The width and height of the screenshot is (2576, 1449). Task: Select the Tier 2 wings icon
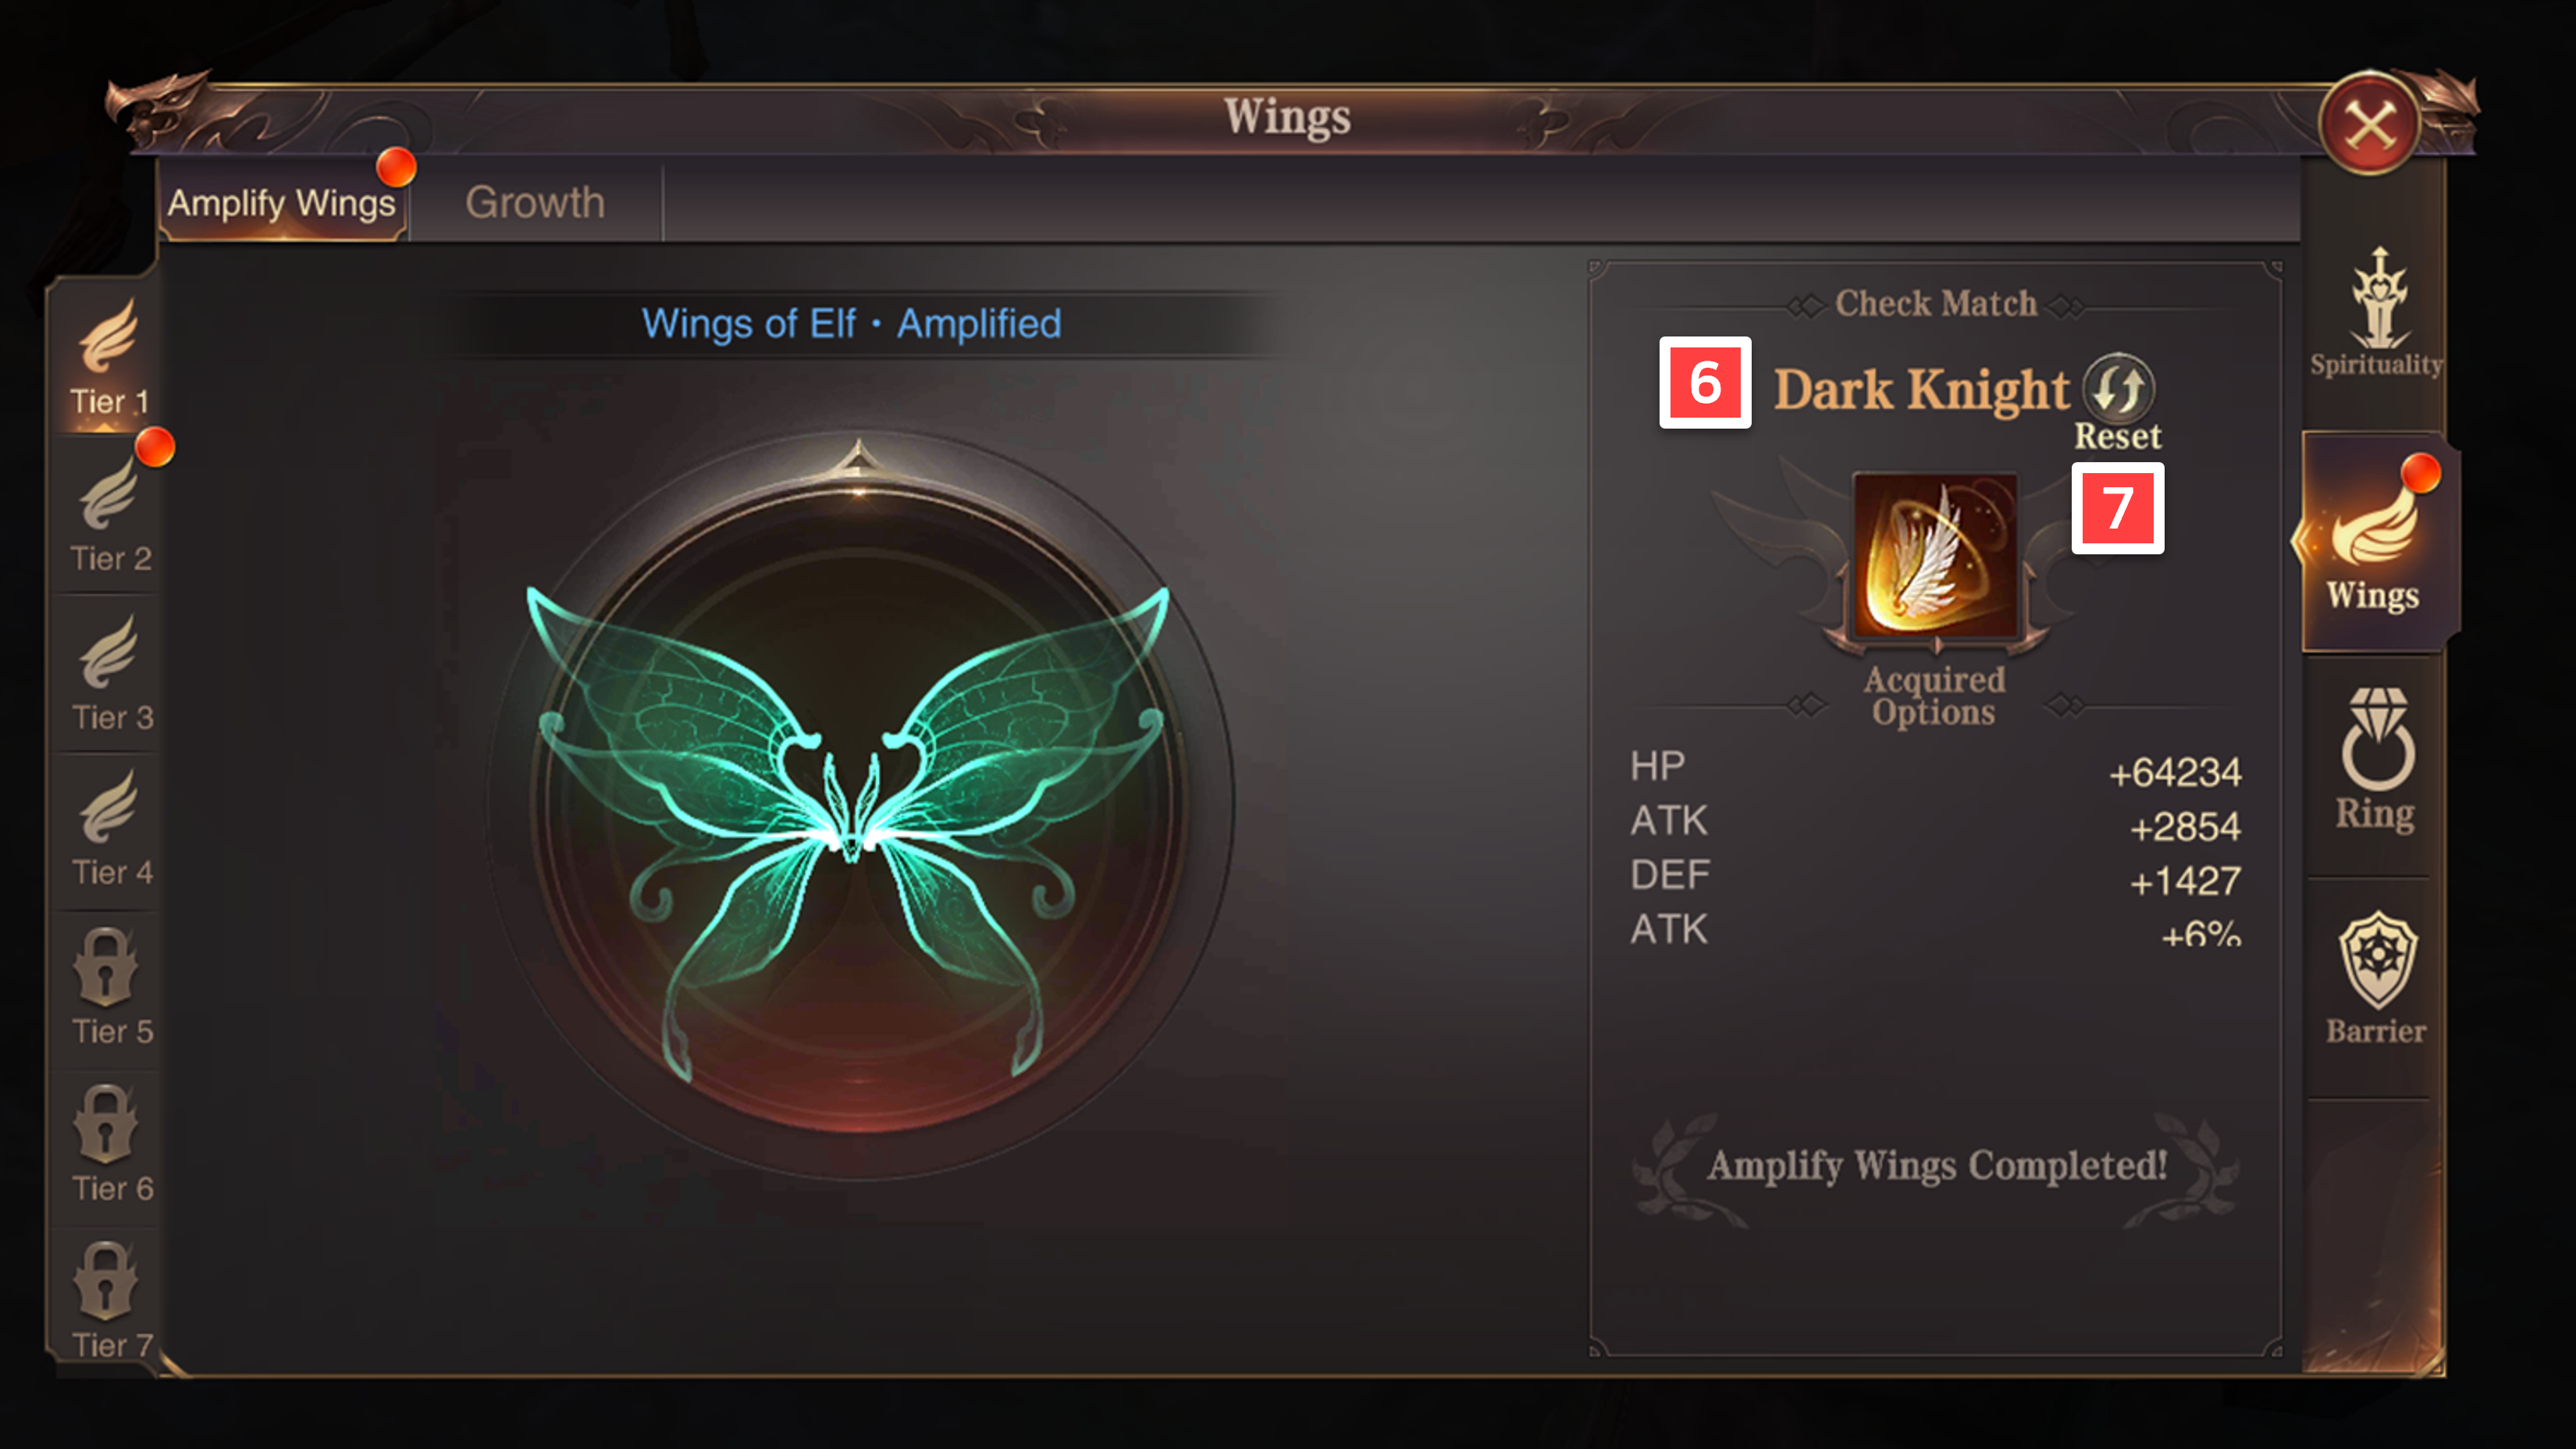point(108,493)
